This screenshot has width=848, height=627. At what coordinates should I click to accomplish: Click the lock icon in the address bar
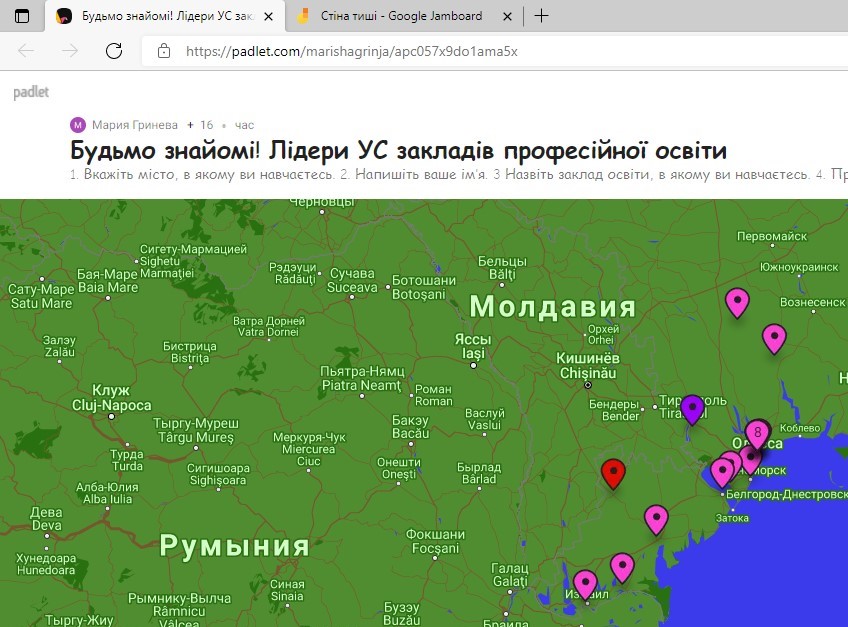[x=164, y=51]
